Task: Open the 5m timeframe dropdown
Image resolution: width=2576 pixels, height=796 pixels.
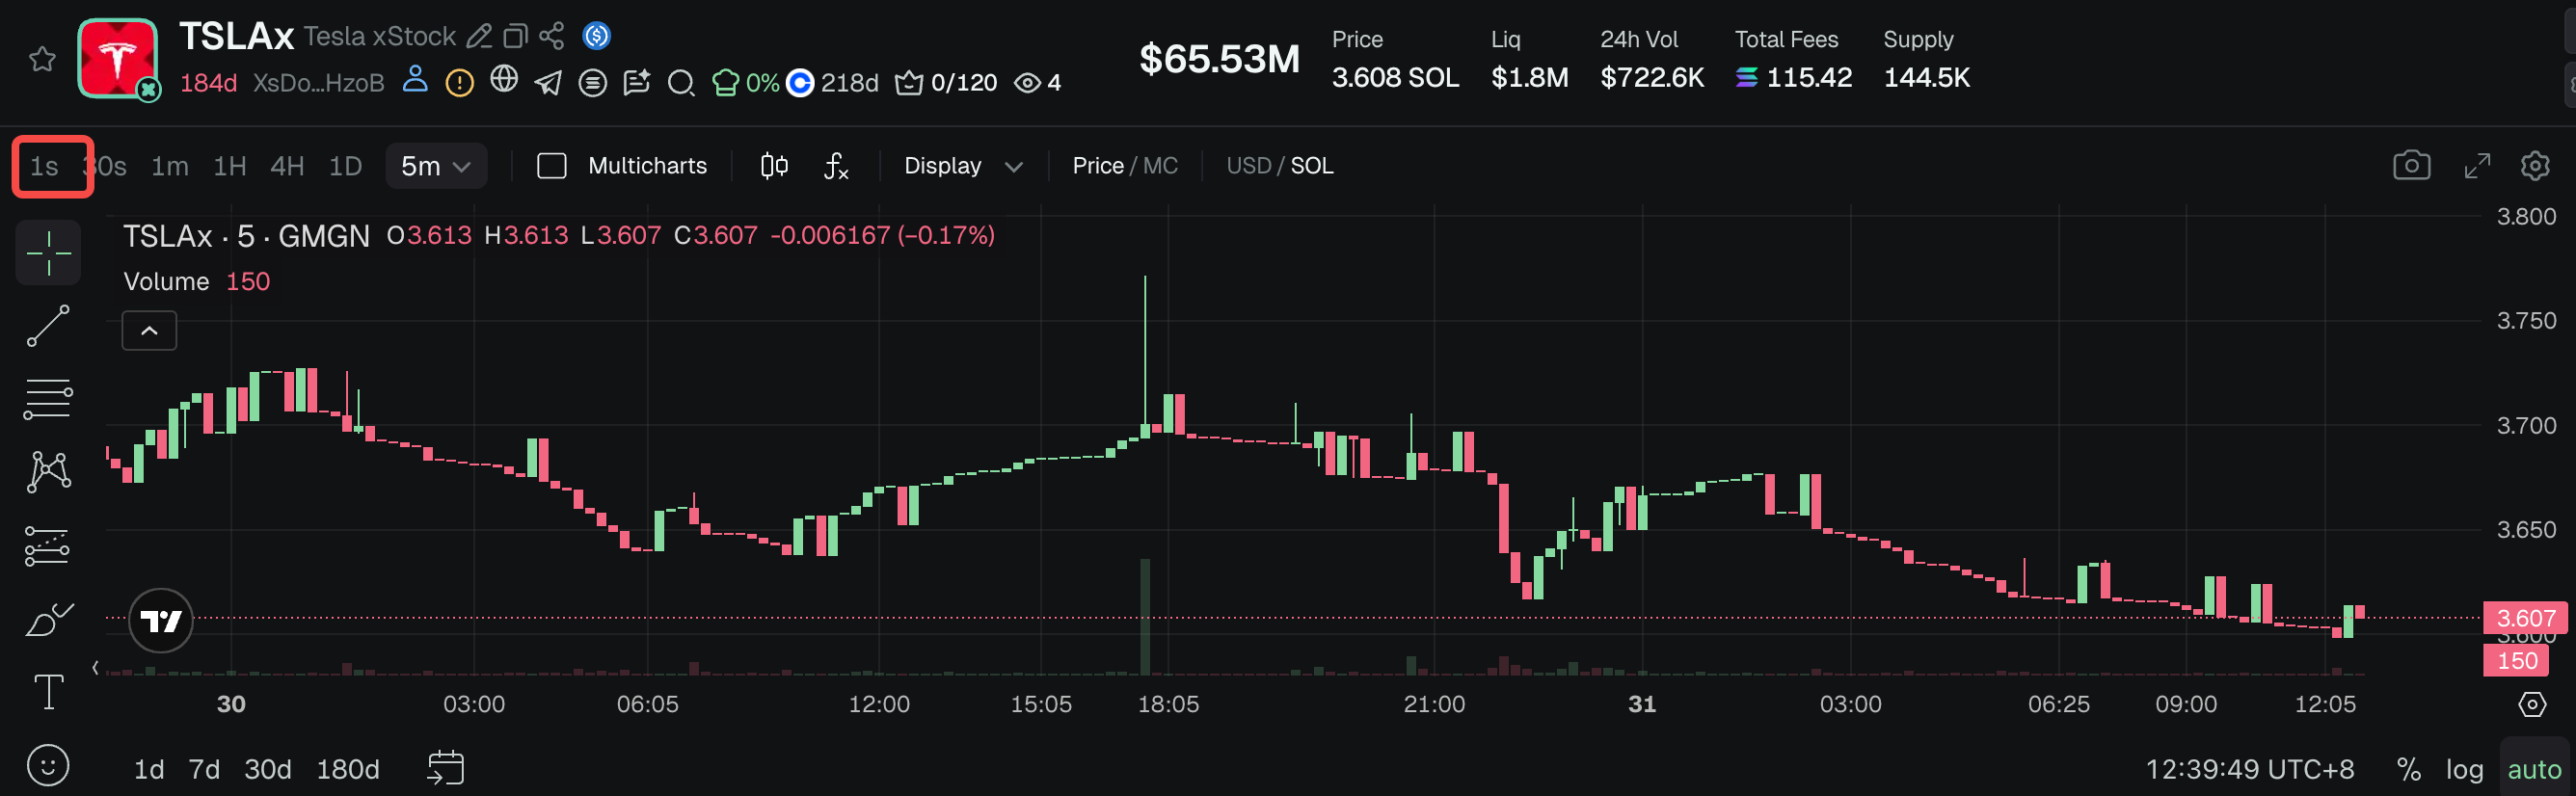Action: 436,166
